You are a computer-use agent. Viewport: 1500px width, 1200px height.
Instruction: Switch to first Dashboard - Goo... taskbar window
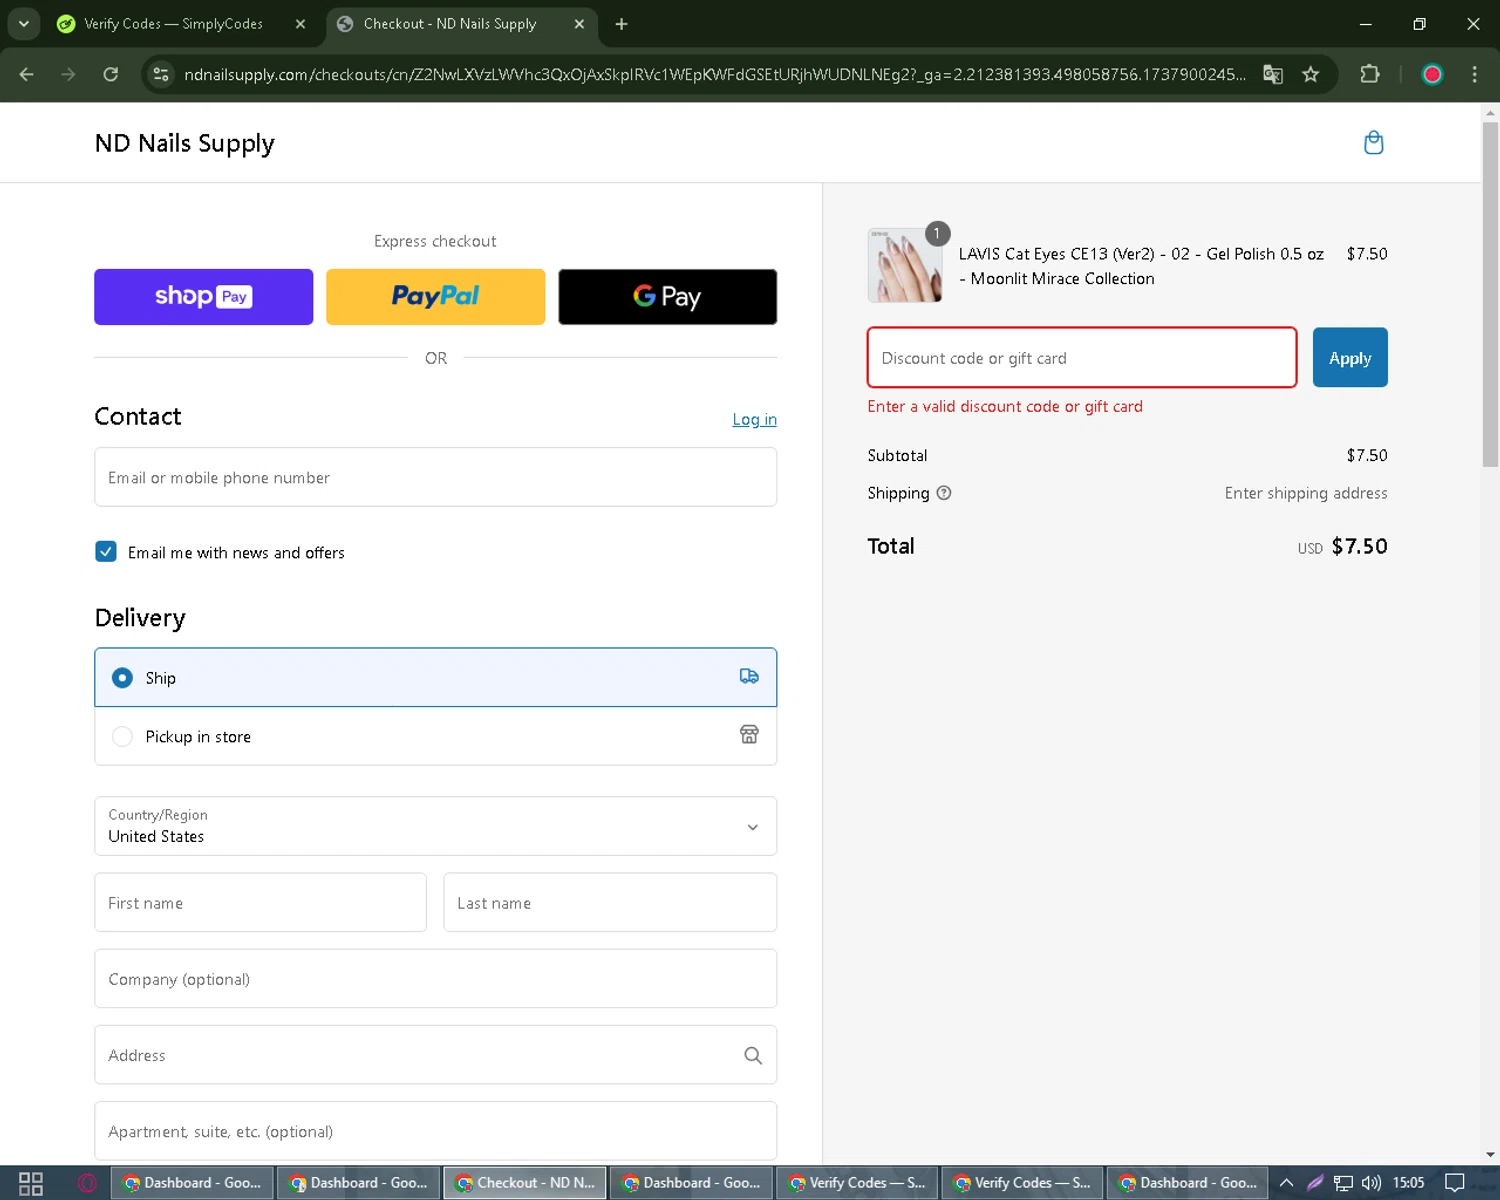pyautogui.click(x=191, y=1183)
